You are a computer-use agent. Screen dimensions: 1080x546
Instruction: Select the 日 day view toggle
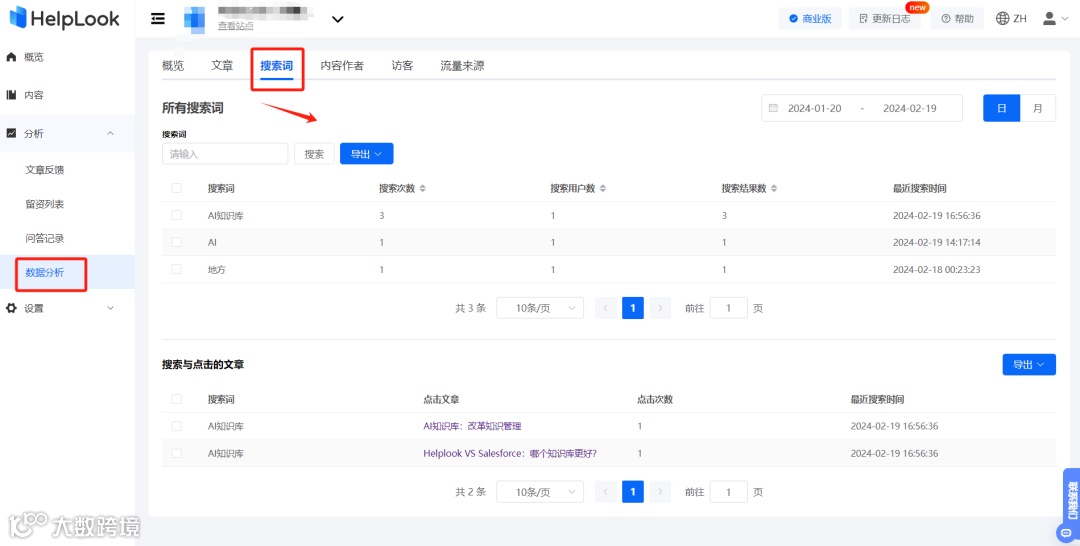1001,108
